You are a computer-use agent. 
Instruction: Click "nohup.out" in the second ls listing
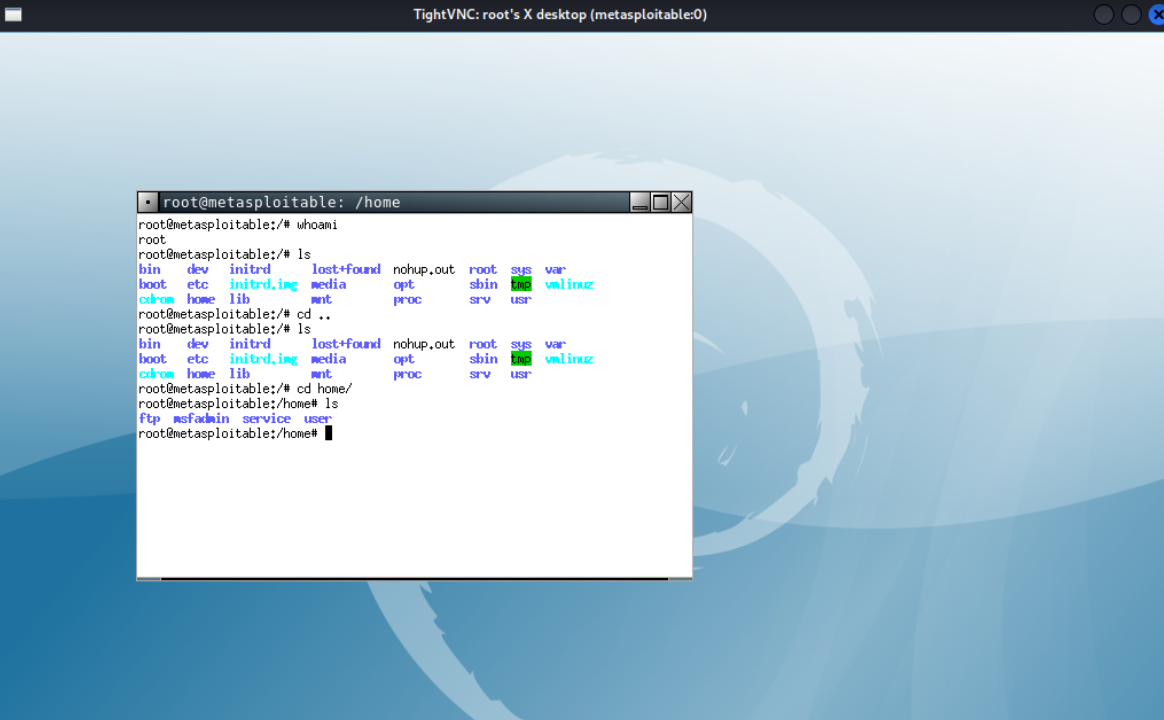[424, 344]
